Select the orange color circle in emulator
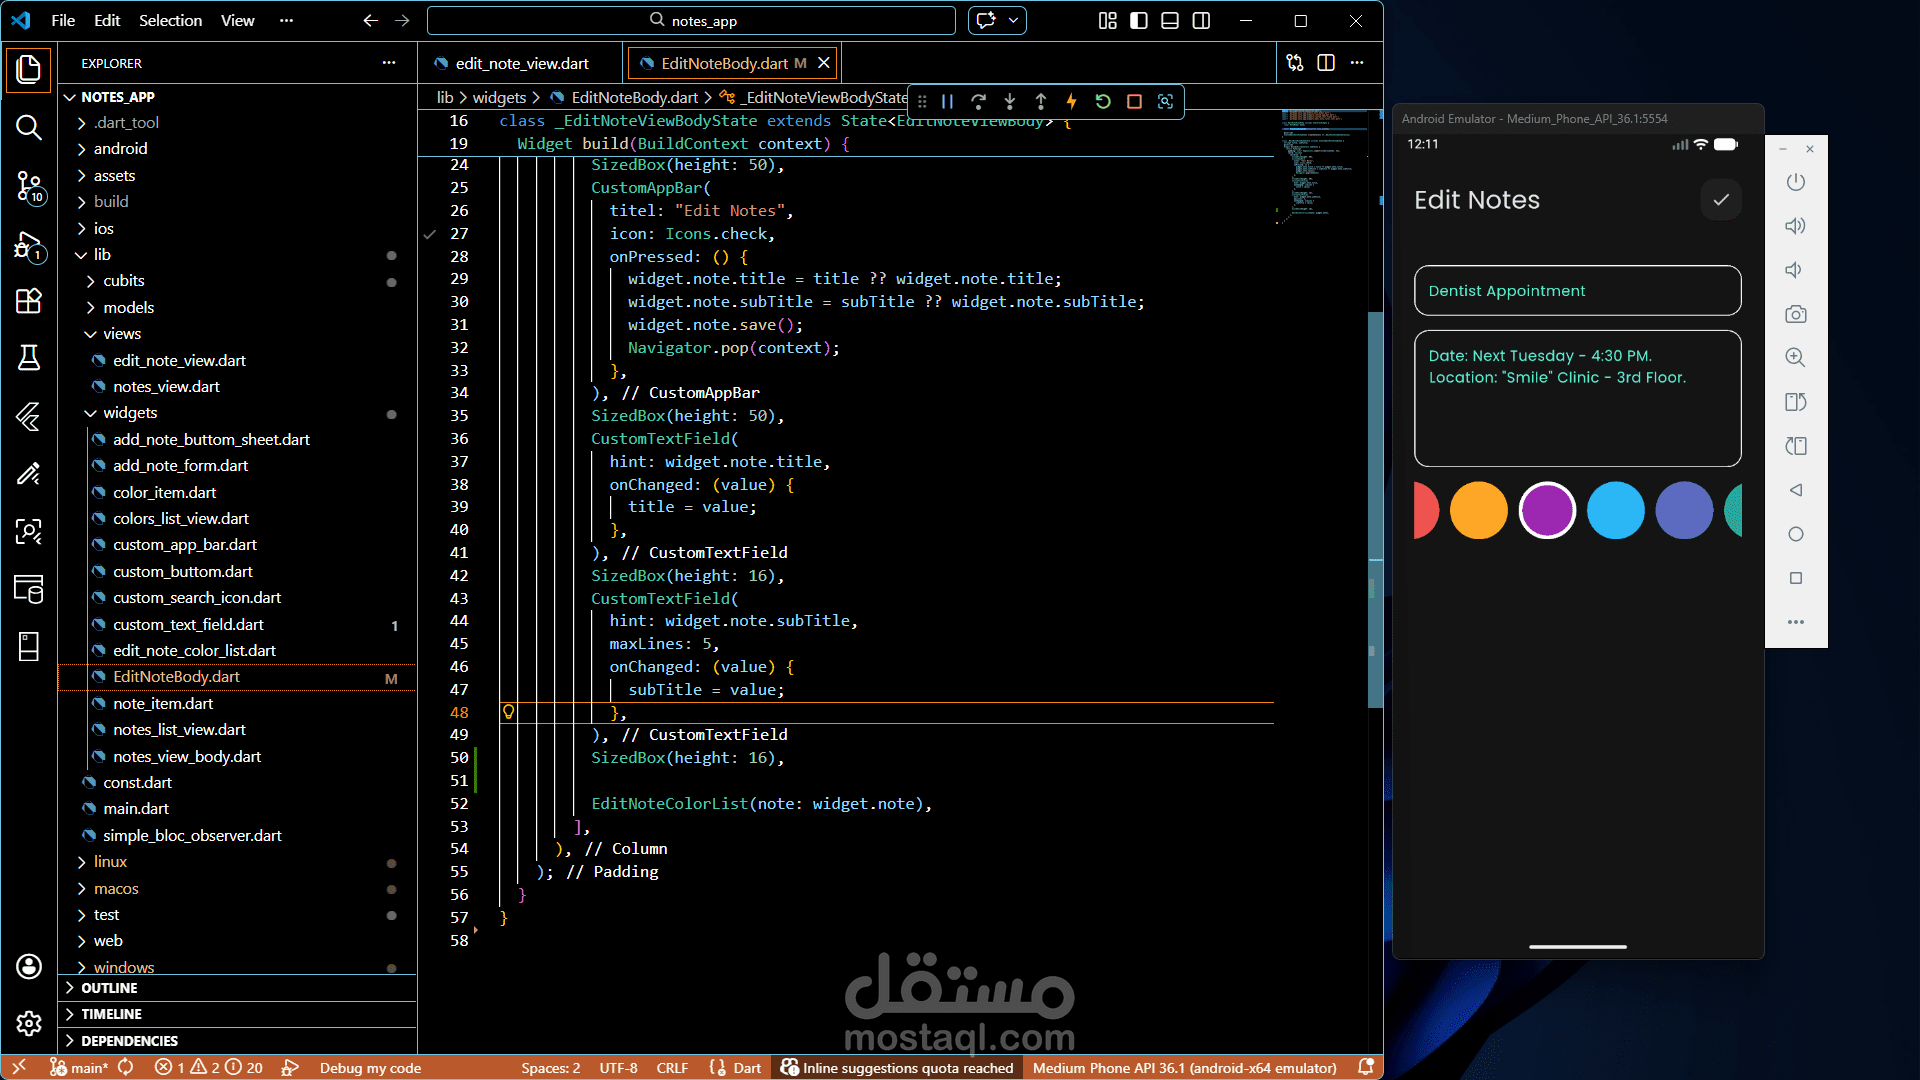 point(1478,510)
